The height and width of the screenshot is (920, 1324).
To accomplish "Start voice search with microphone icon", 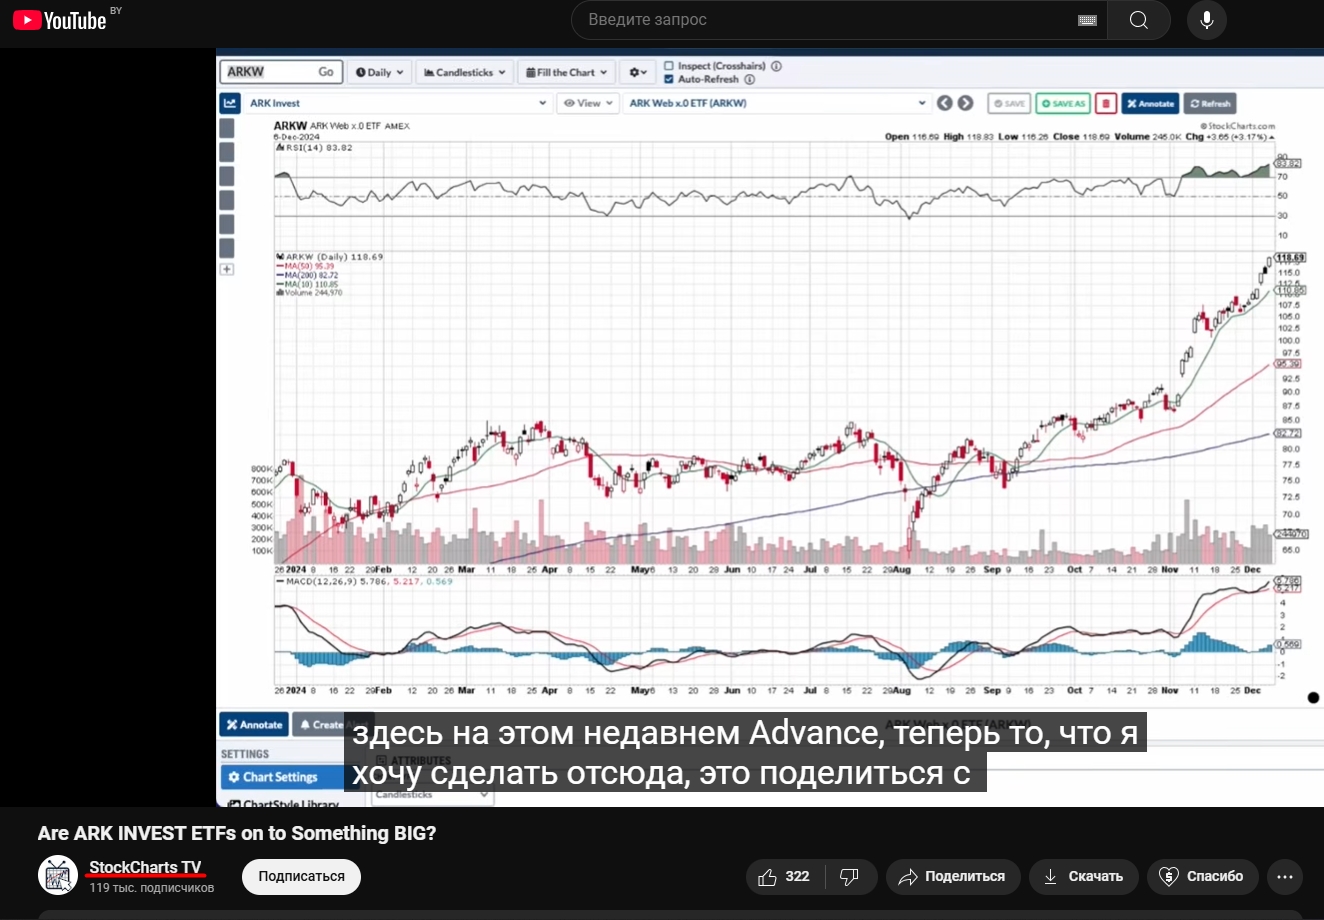I will [x=1207, y=20].
